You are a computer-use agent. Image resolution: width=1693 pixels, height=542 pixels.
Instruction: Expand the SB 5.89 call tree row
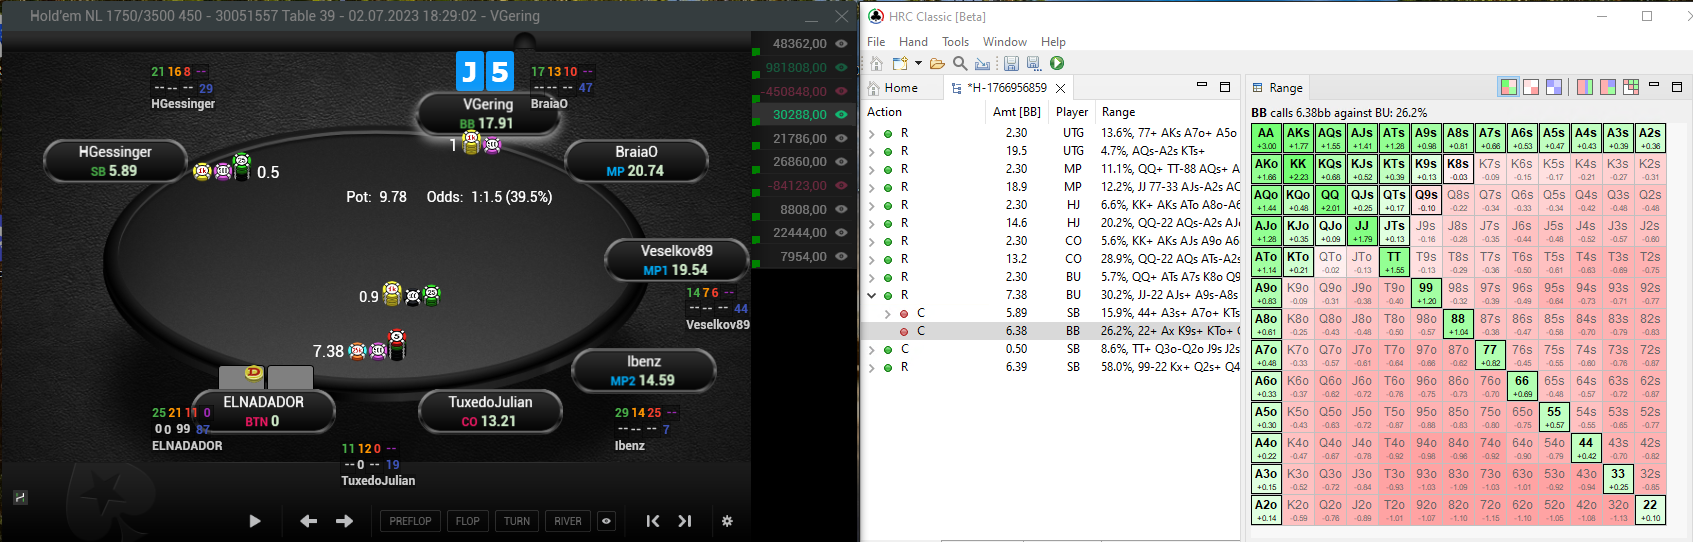click(x=888, y=313)
